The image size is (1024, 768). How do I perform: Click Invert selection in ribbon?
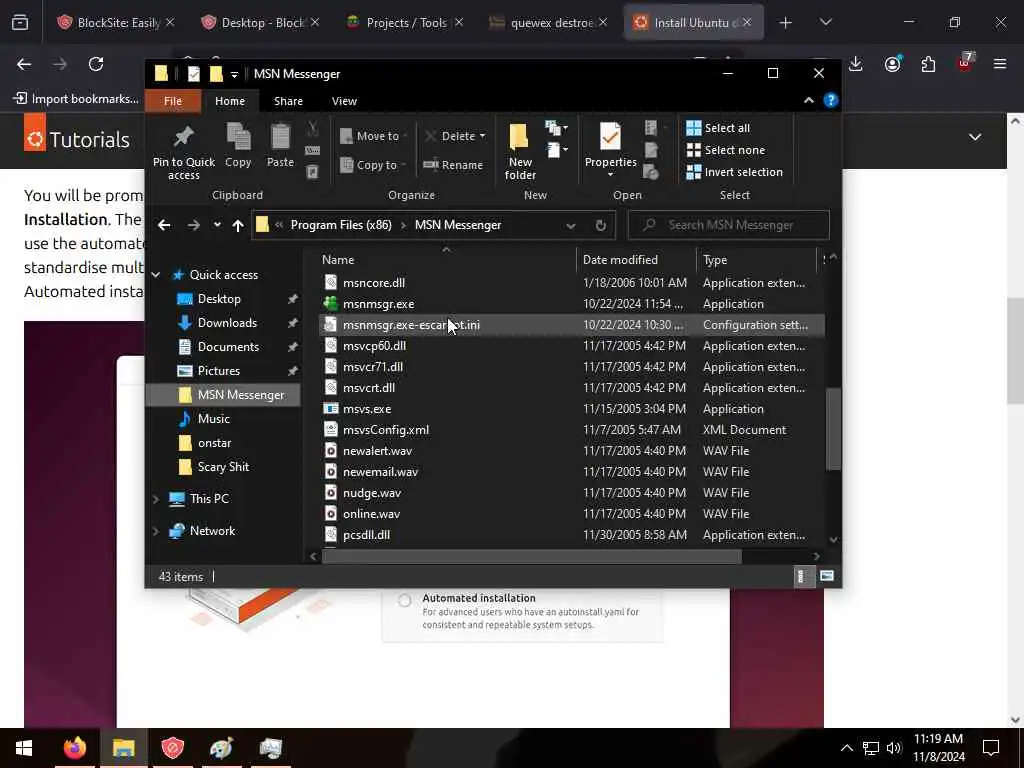tap(735, 172)
